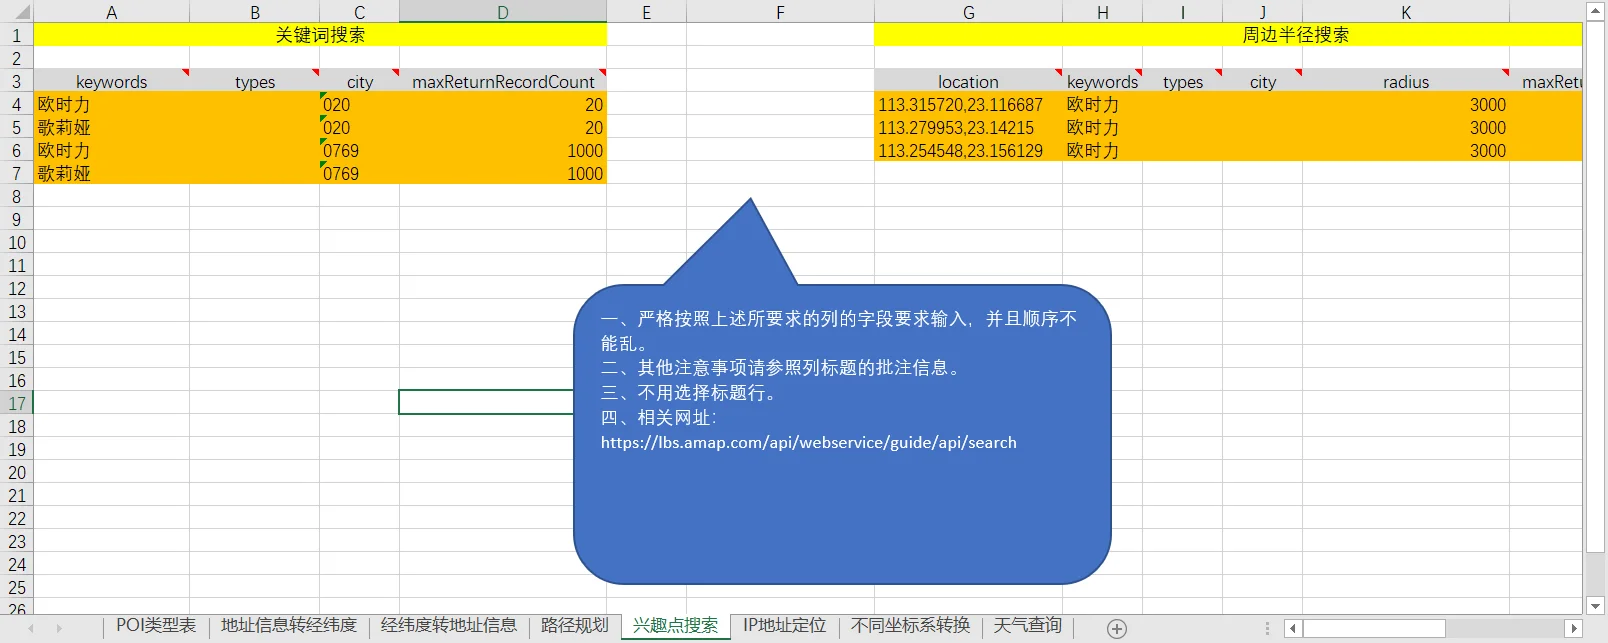Click the 周边半径搜索 yellow title cell
1608x643 pixels.
click(1228, 35)
